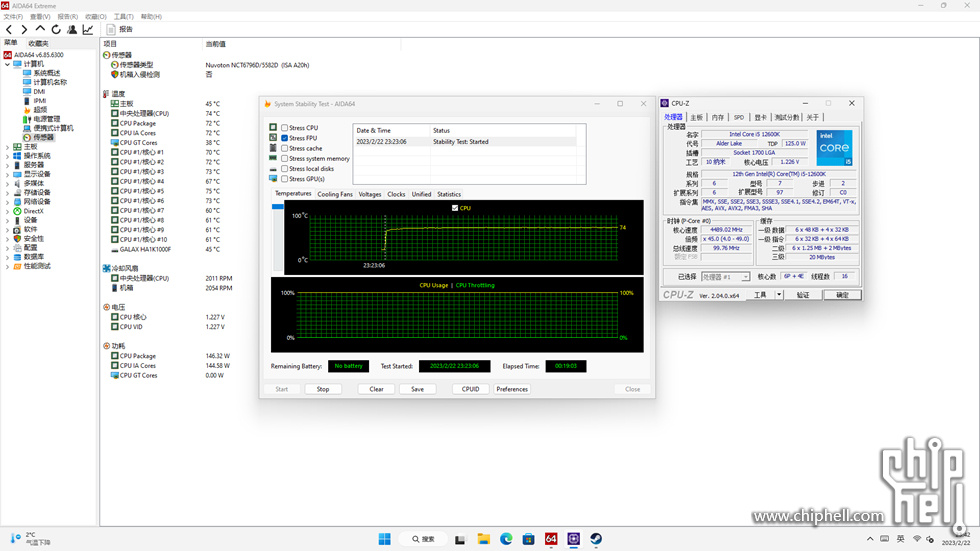Click the blue temperature graph scale bar
Screen dimensions: 980x551
tap(278, 207)
